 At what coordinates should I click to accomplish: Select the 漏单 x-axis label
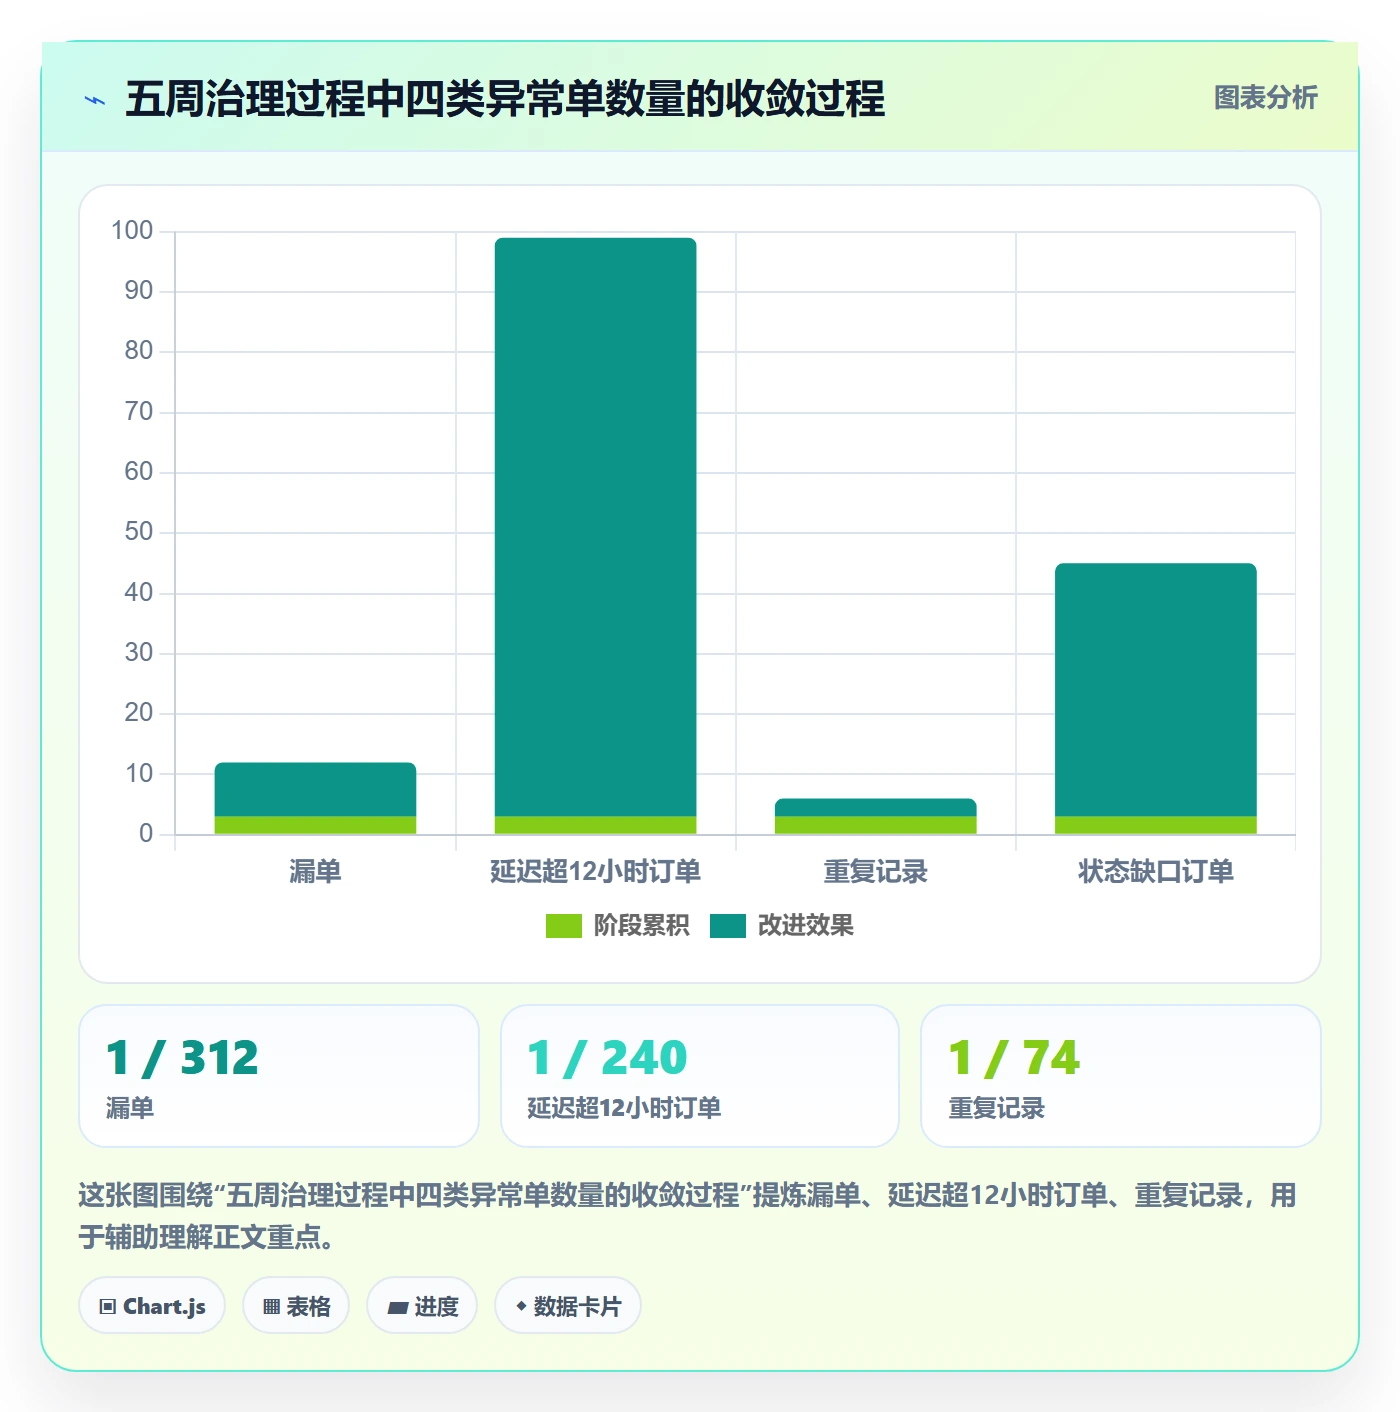[x=315, y=872]
